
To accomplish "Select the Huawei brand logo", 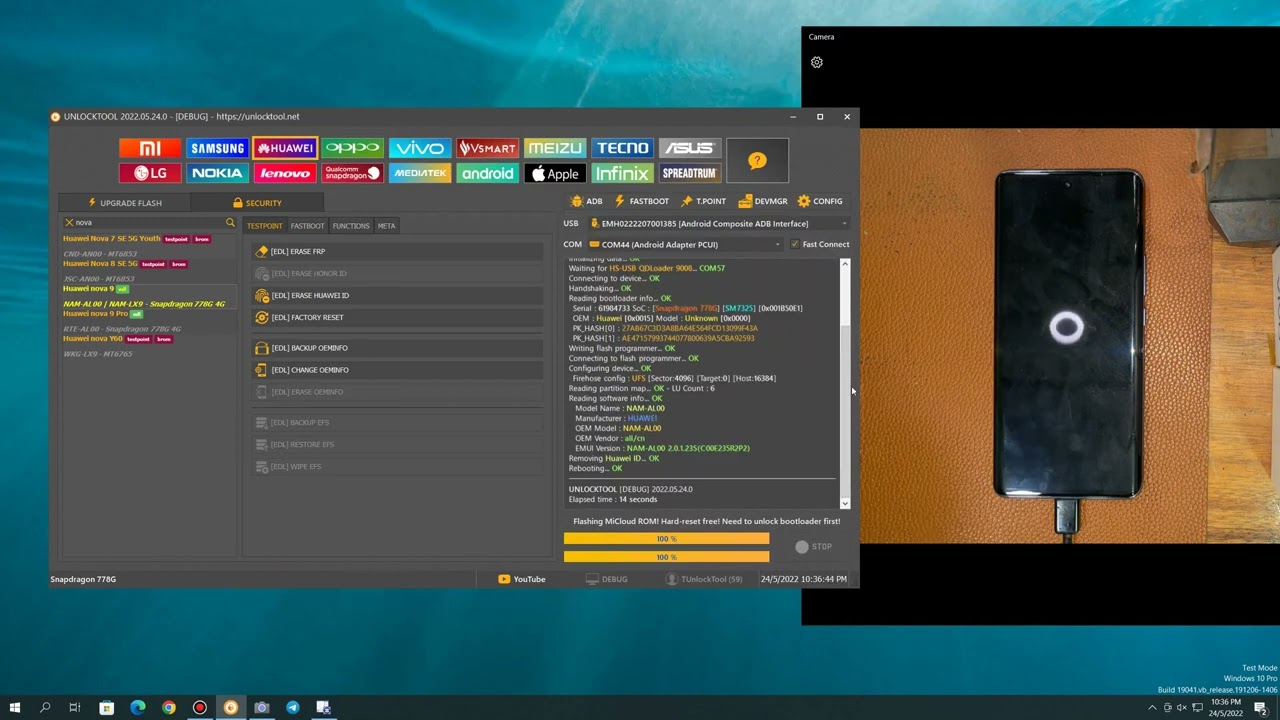I will 285,148.
